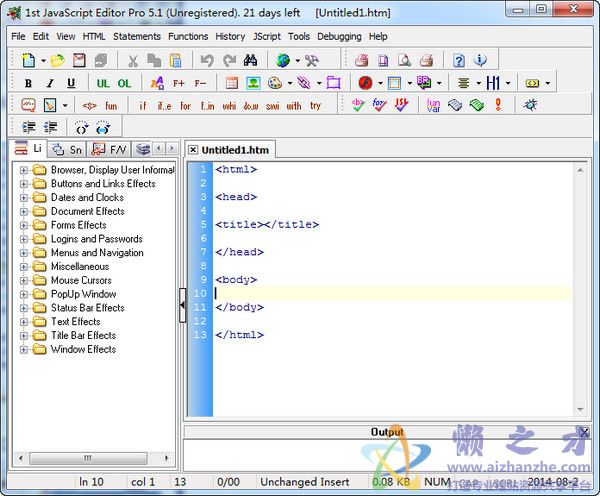The image size is (600, 496).
Task: Click the editor scrollbar up arrow
Action: [580, 170]
